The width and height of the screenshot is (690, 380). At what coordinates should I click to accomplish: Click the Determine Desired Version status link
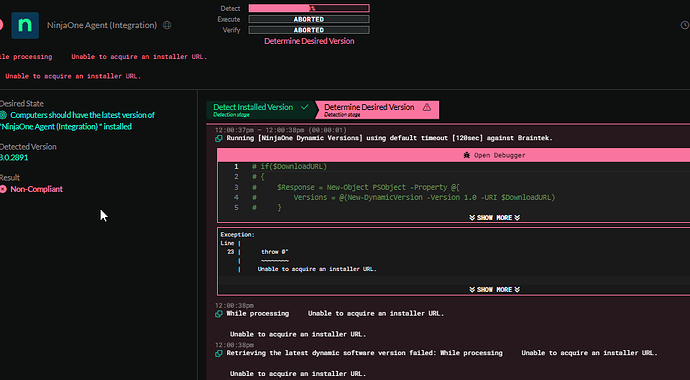click(309, 41)
